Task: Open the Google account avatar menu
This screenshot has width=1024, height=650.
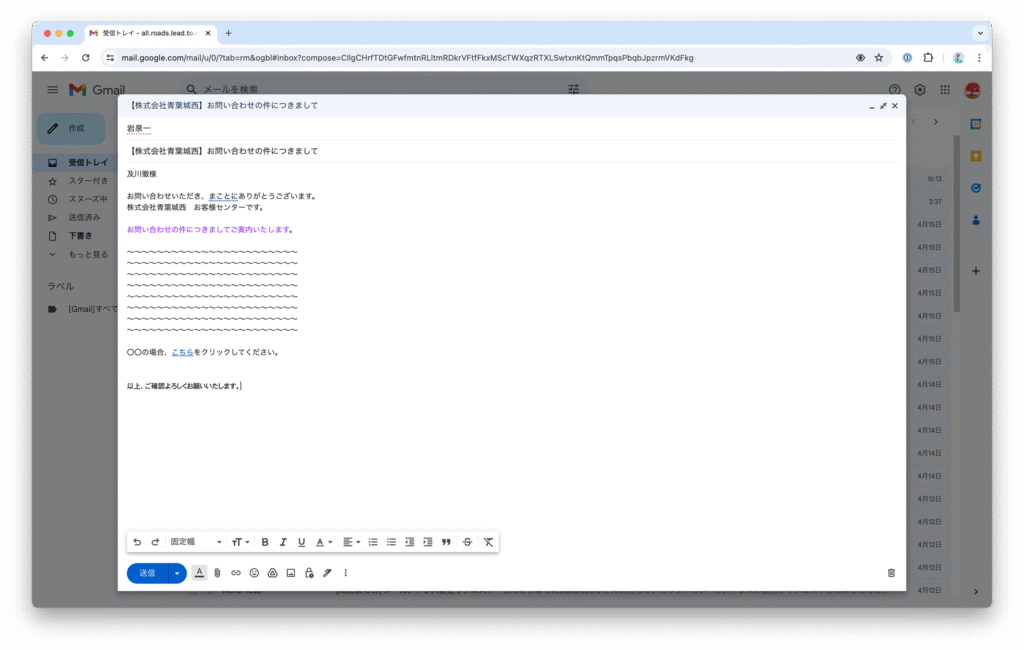Action: coord(972,89)
